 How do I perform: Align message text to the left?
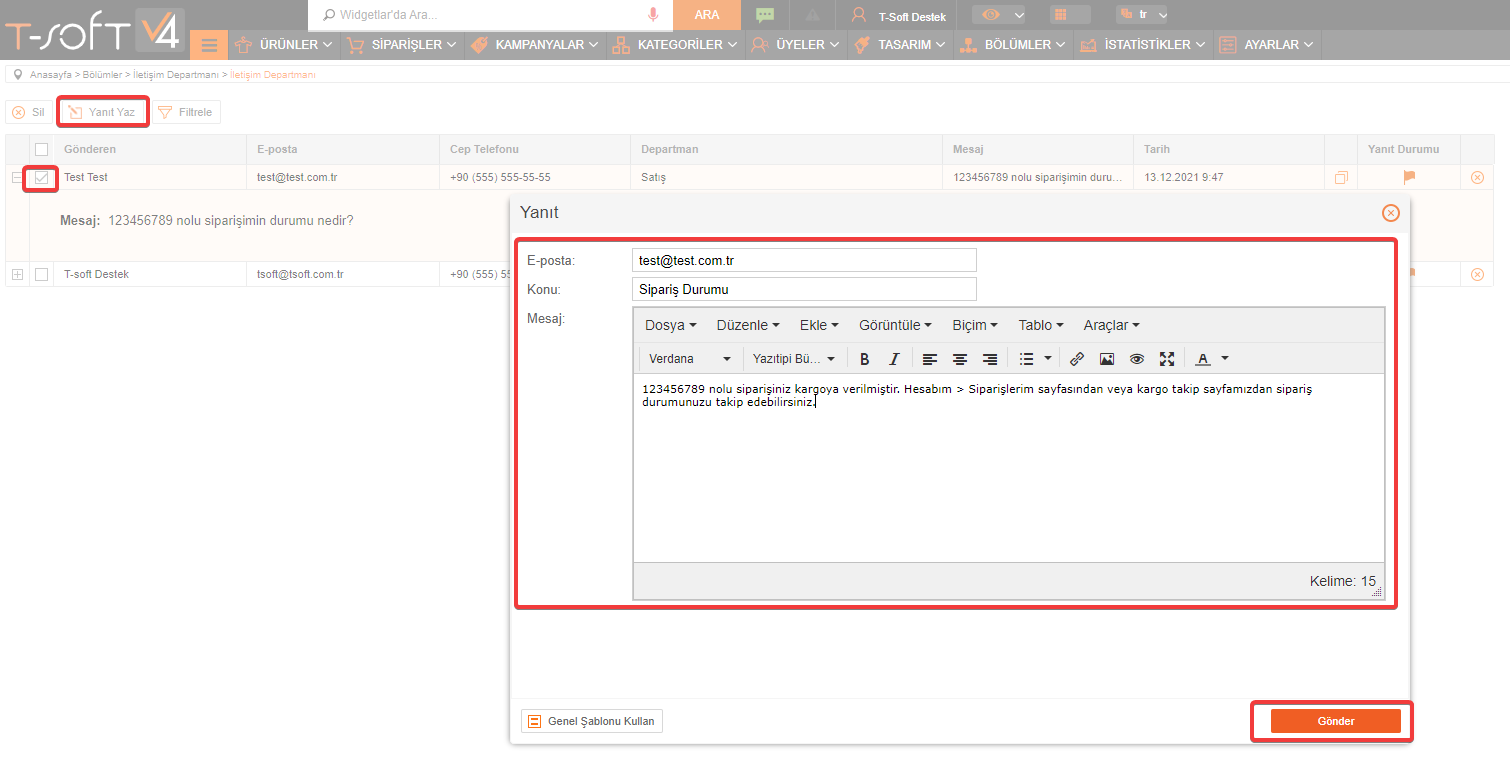(930, 359)
